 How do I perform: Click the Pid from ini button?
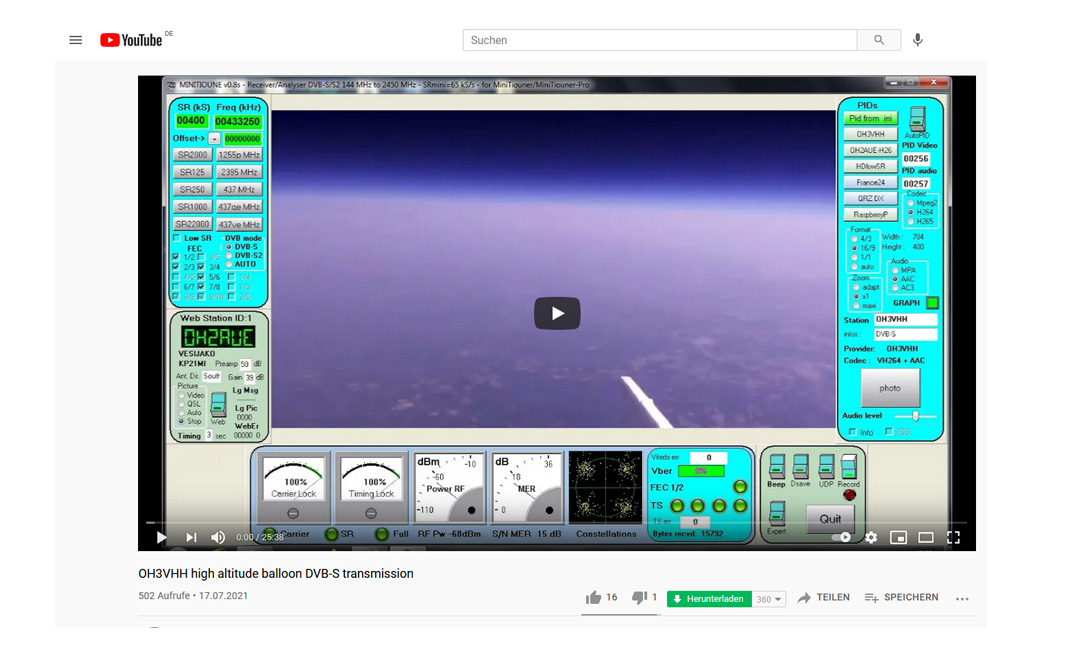point(871,119)
